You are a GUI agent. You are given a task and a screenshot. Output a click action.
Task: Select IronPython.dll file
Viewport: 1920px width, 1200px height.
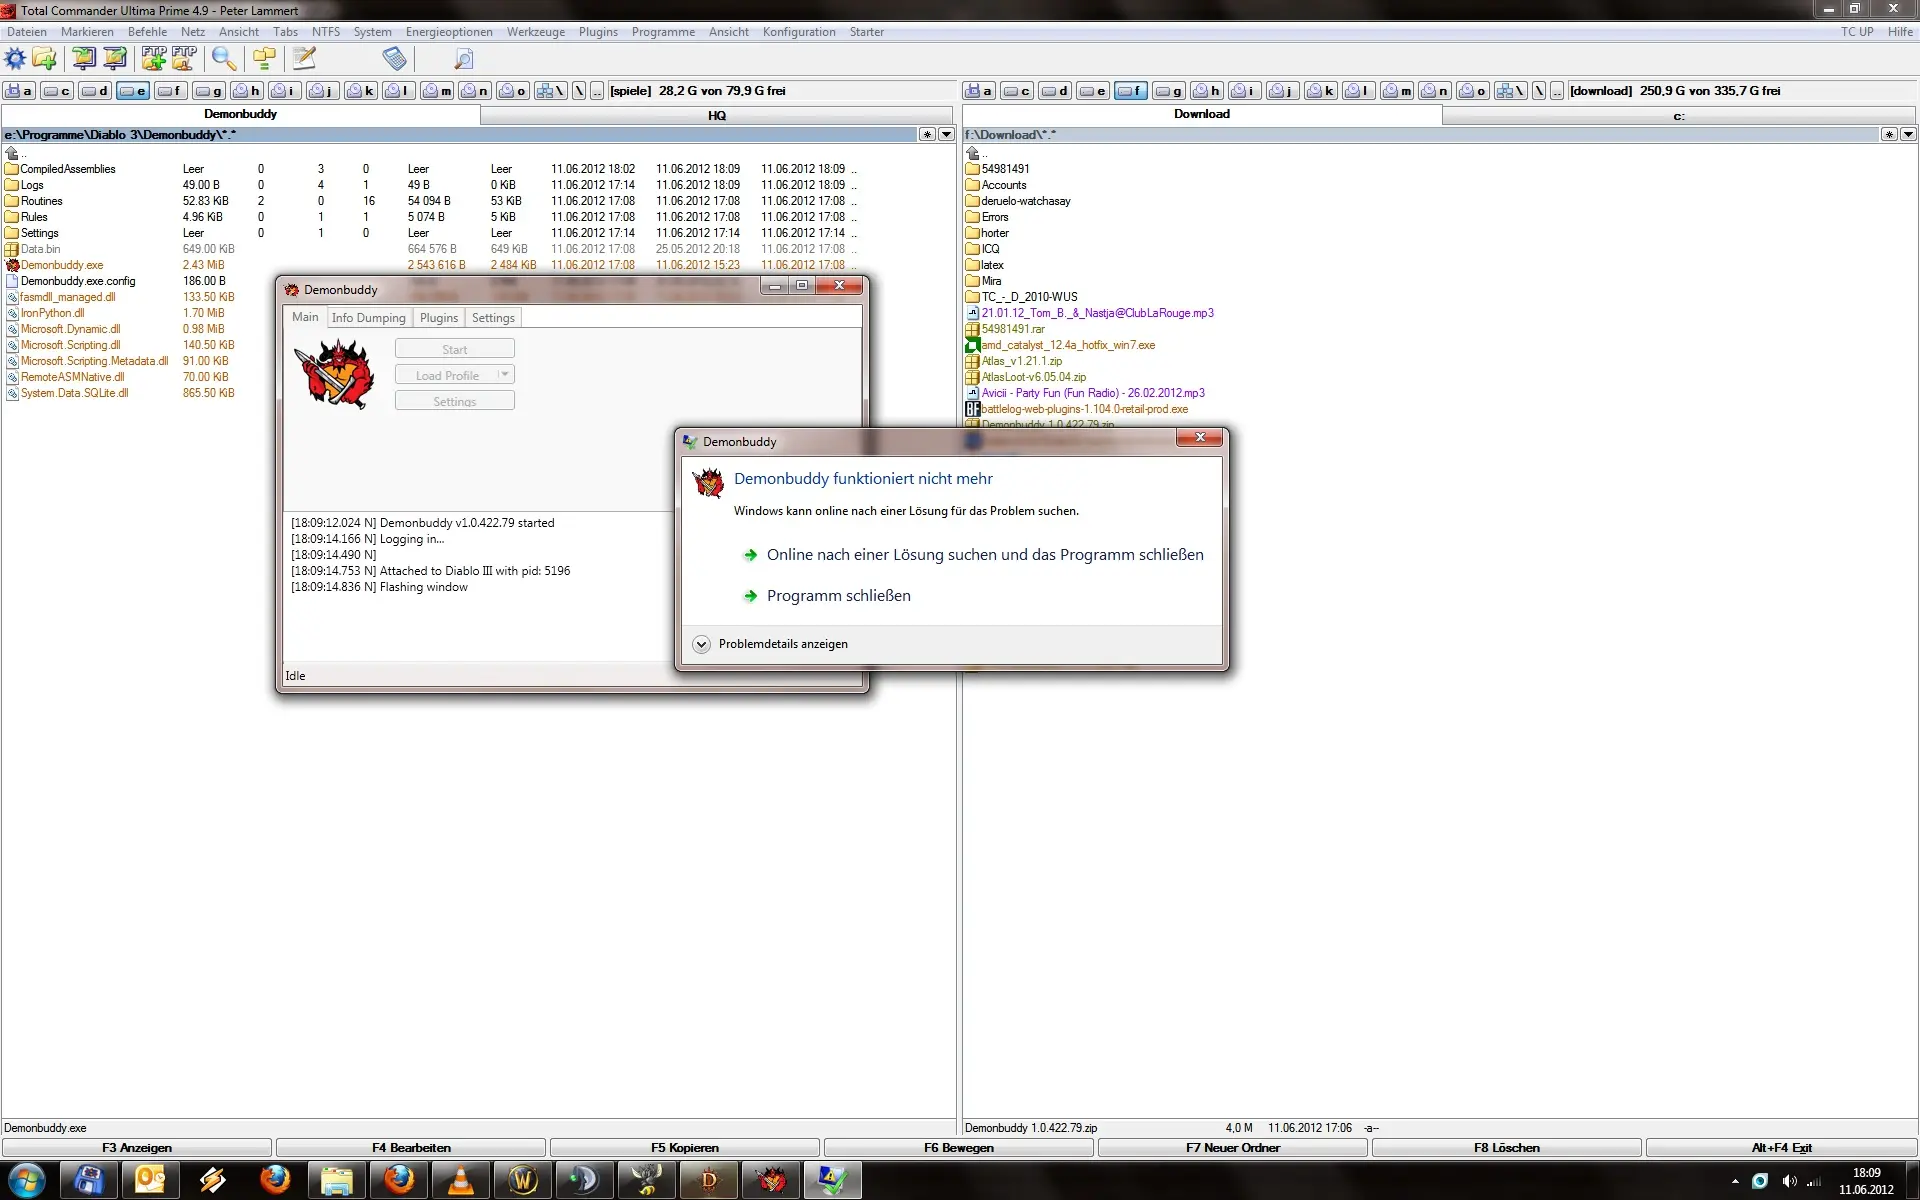click(x=53, y=313)
